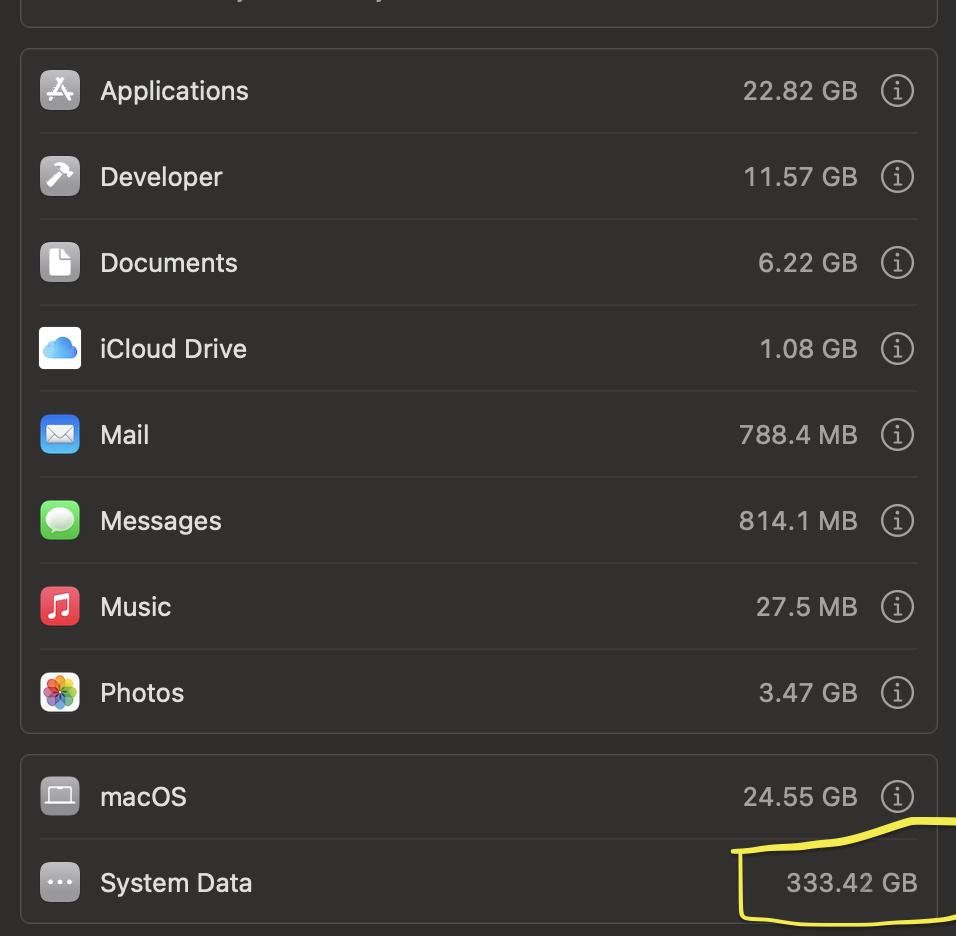Click iCloud Drive info button
956x936 pixels.
(x=897, y=349)
